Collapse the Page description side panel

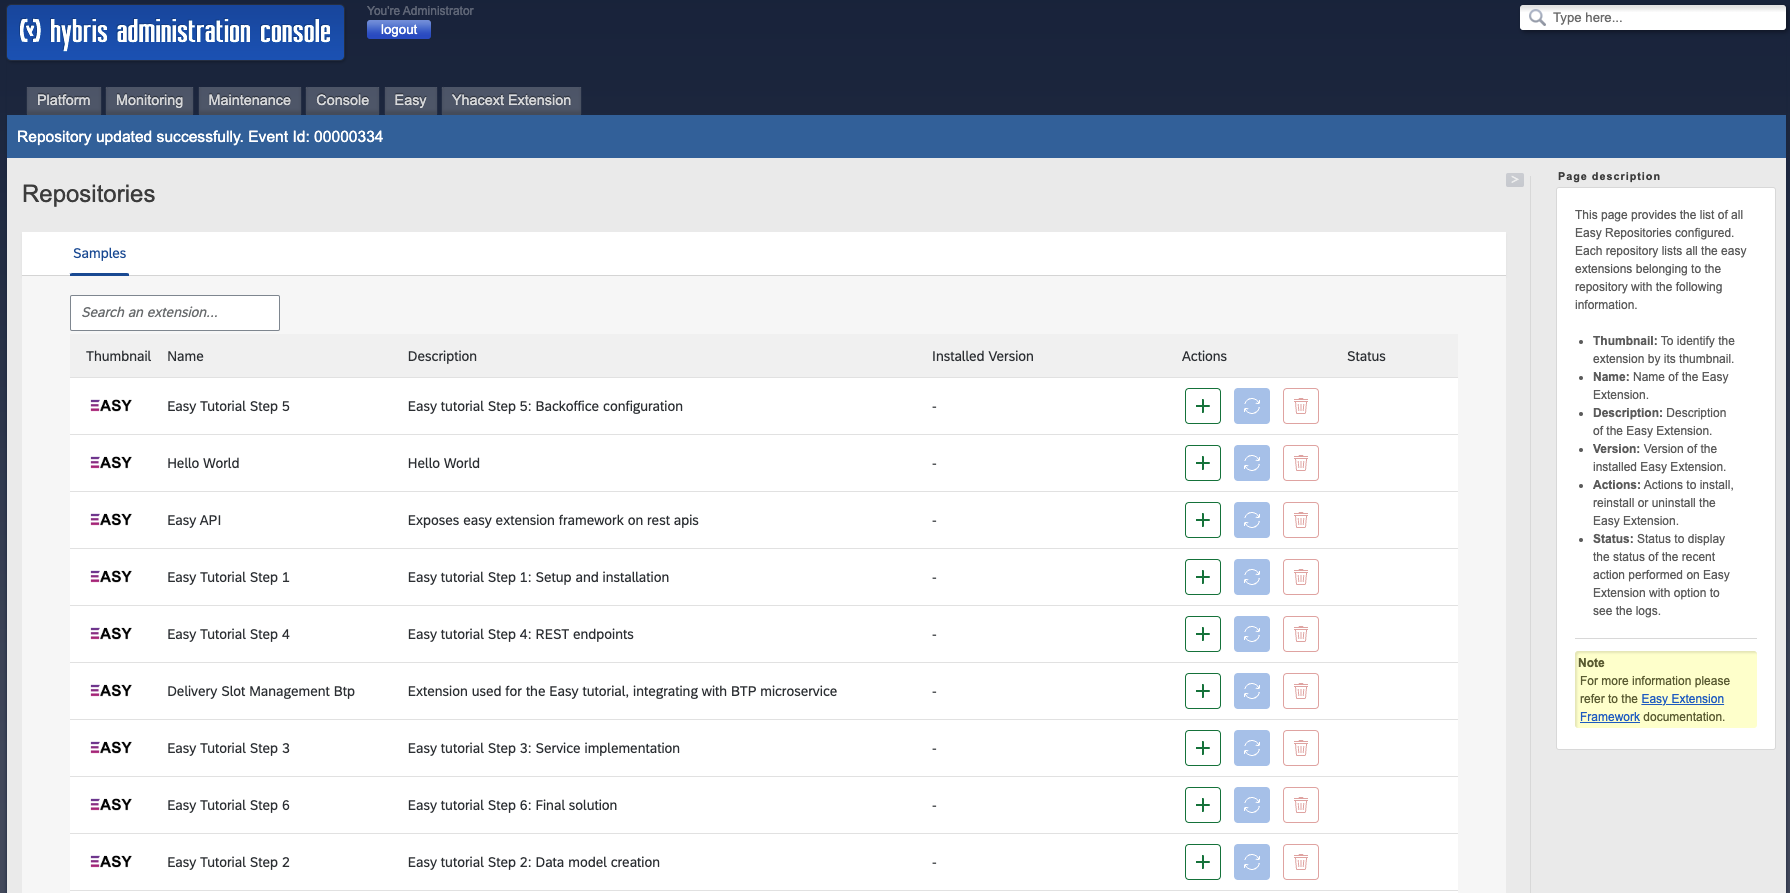[1514, 180]
